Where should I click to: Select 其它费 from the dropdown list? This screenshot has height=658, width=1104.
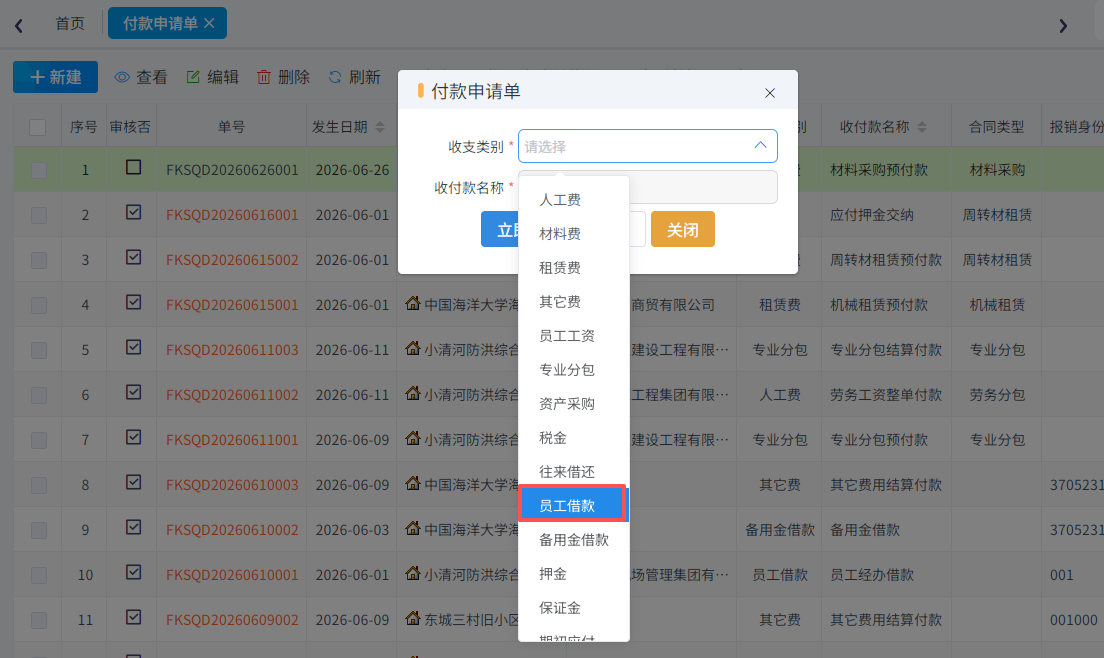[574, 302]
